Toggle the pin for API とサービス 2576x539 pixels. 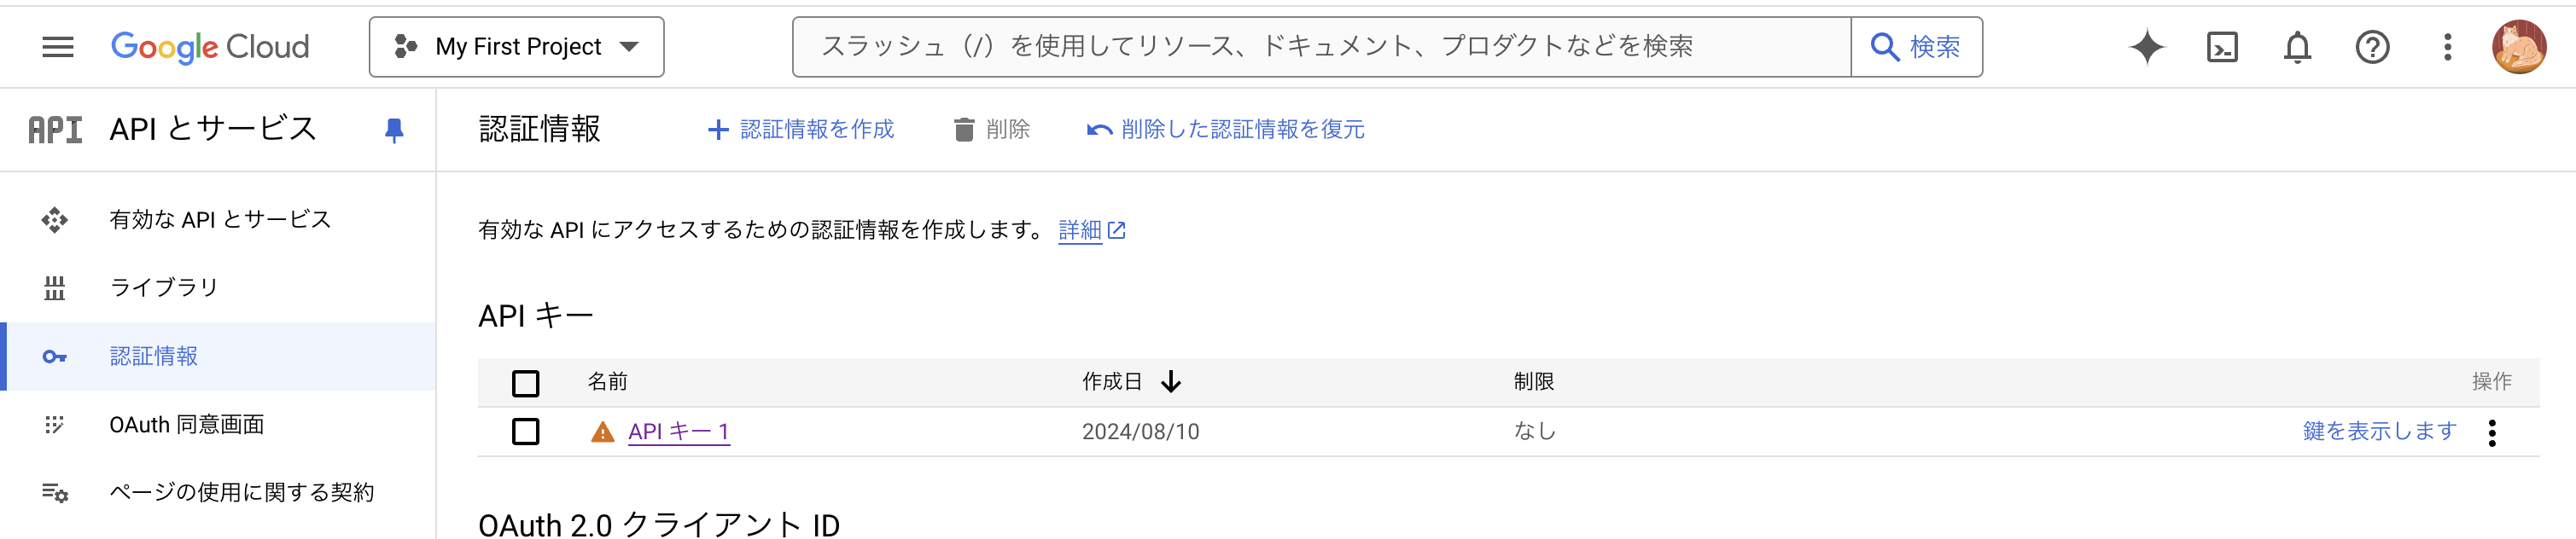coord(394,129)
